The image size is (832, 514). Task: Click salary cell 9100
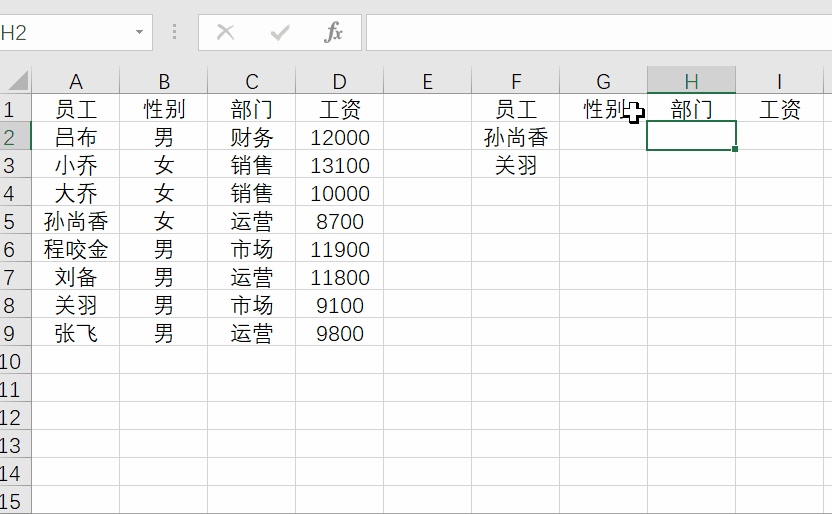click(340, 306)
